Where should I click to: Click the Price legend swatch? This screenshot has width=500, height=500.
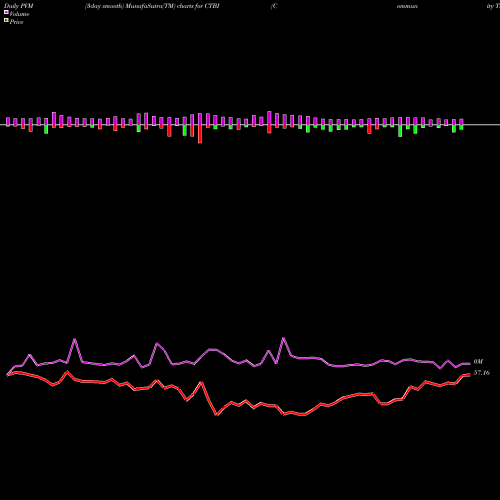[x=6, y=21]
